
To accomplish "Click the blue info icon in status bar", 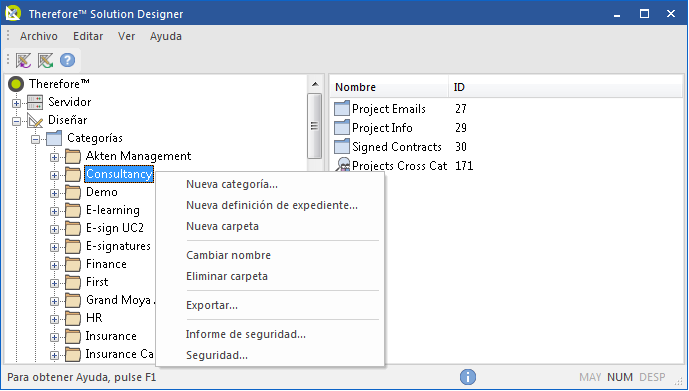I will click(x=468, y=377).
